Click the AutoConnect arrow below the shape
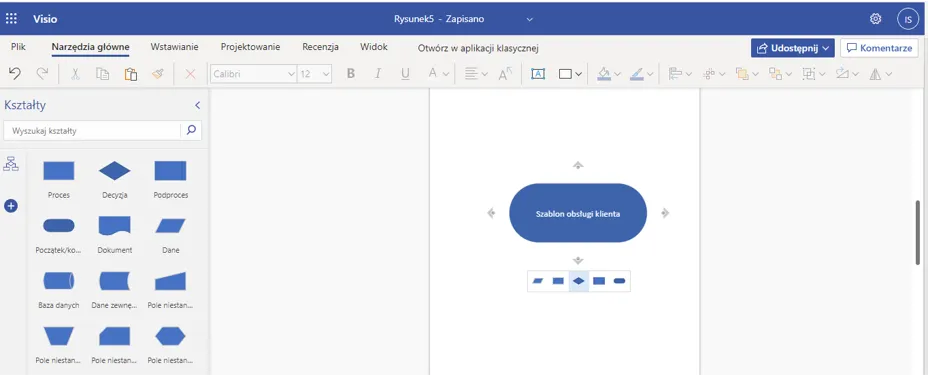Viewport: 928px width, 375px height. [578, 260]
